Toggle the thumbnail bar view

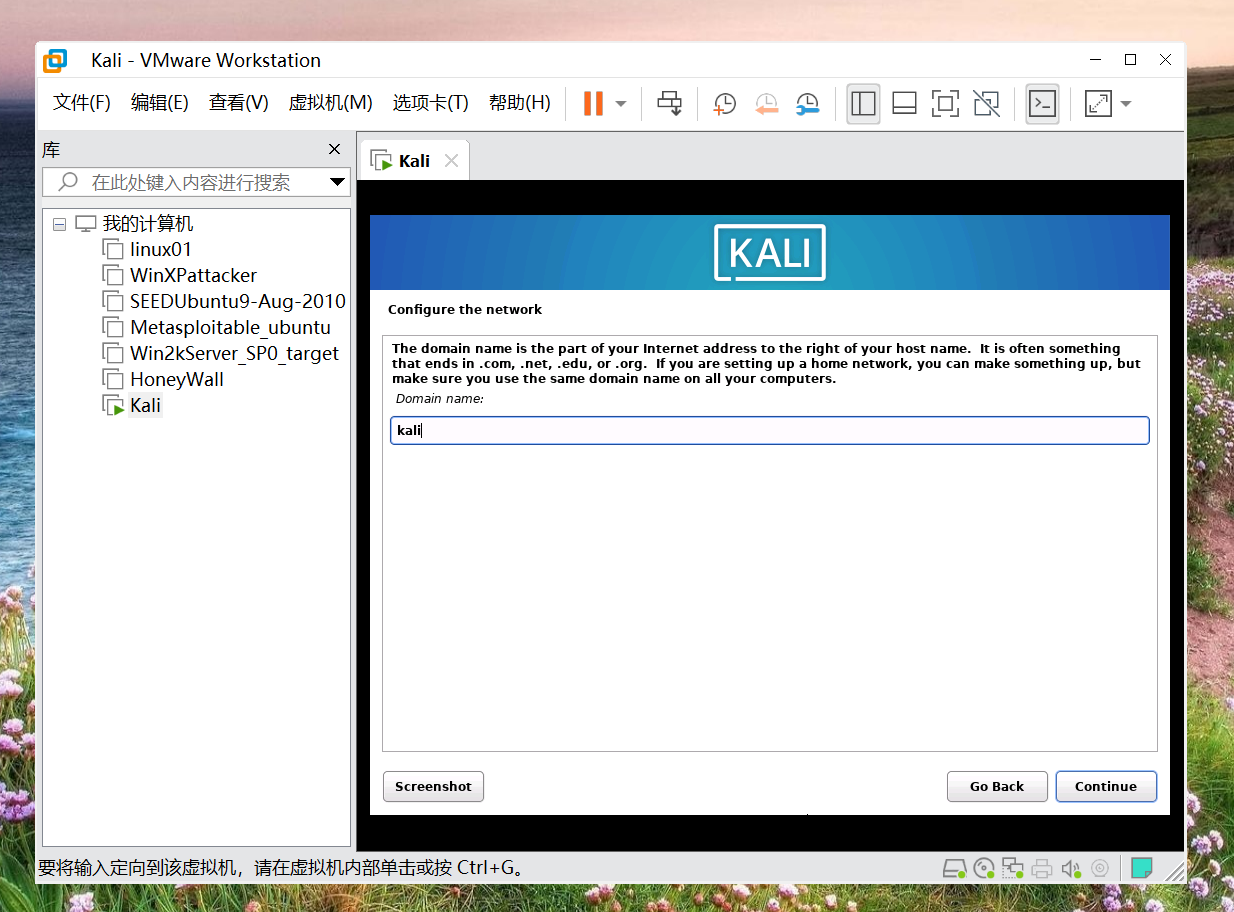[x=904, y=103]
